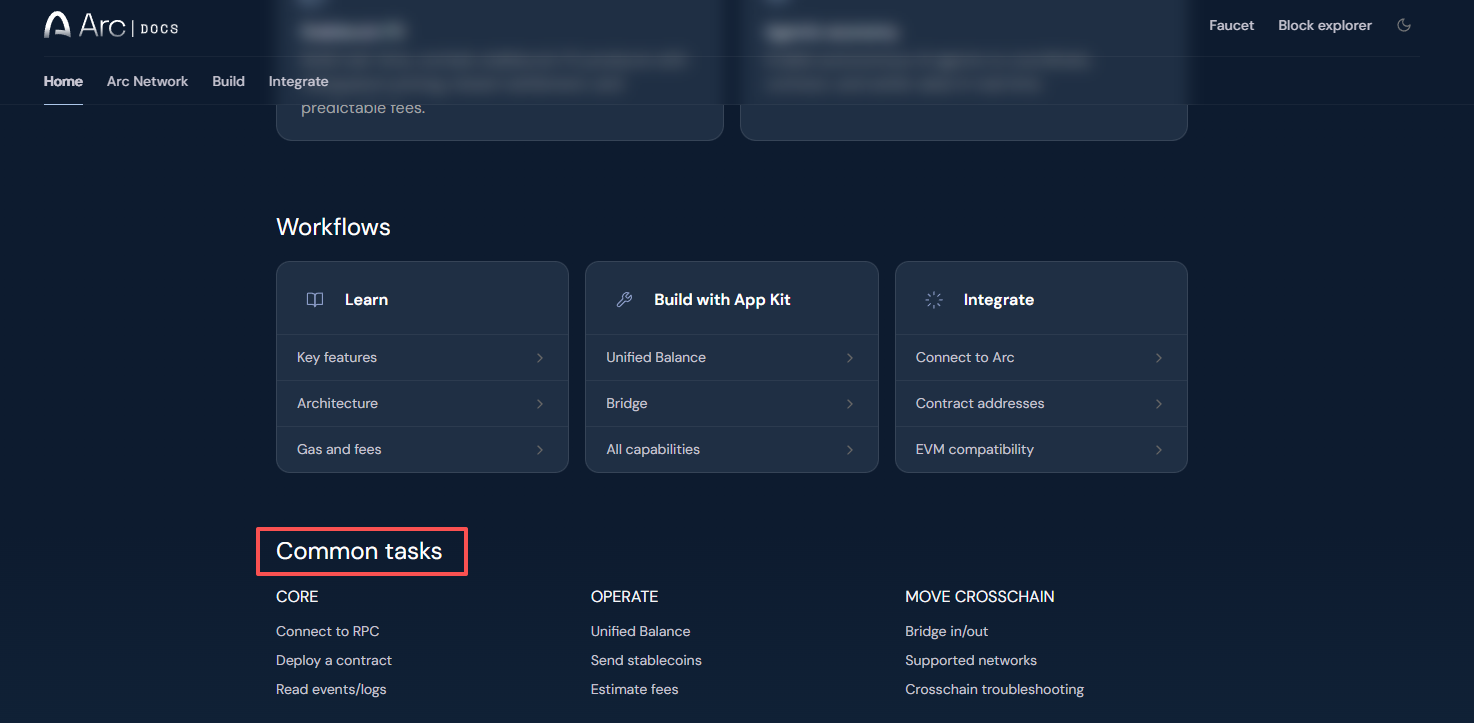This screenshot has height=723, width=1474.
Task: Open the Build tab
Action: click(228, 81)
